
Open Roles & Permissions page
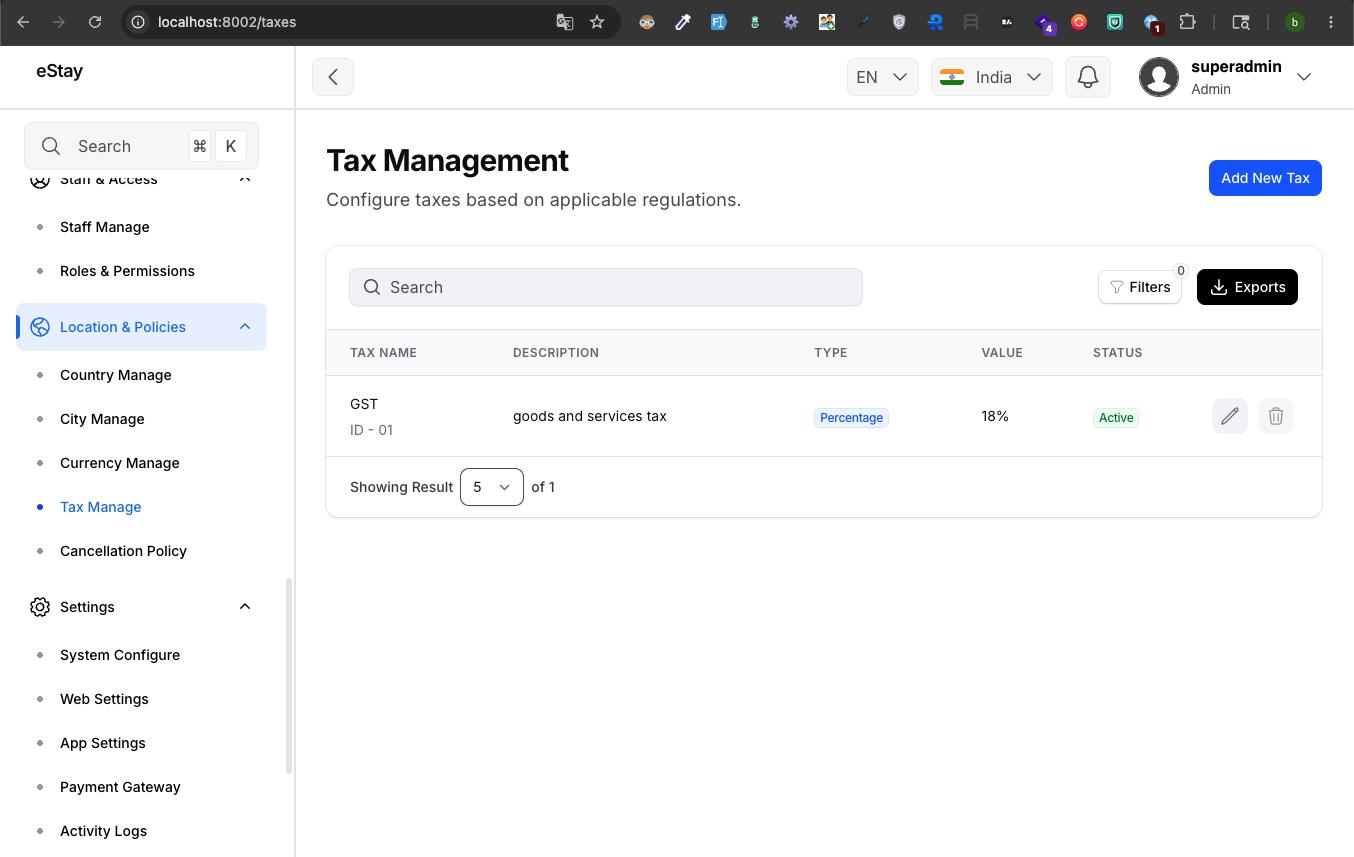(x=127, y=271)
